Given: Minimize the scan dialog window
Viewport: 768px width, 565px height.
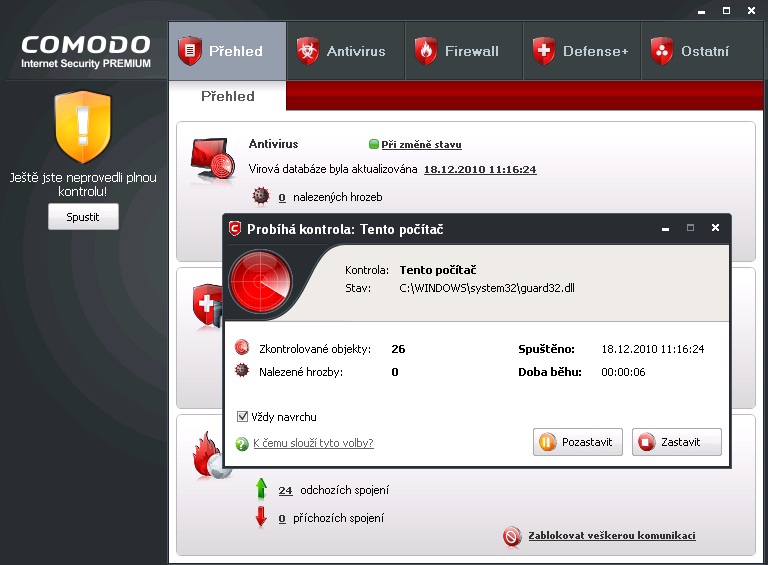Looking at the screenshot, I should [665, 229].
